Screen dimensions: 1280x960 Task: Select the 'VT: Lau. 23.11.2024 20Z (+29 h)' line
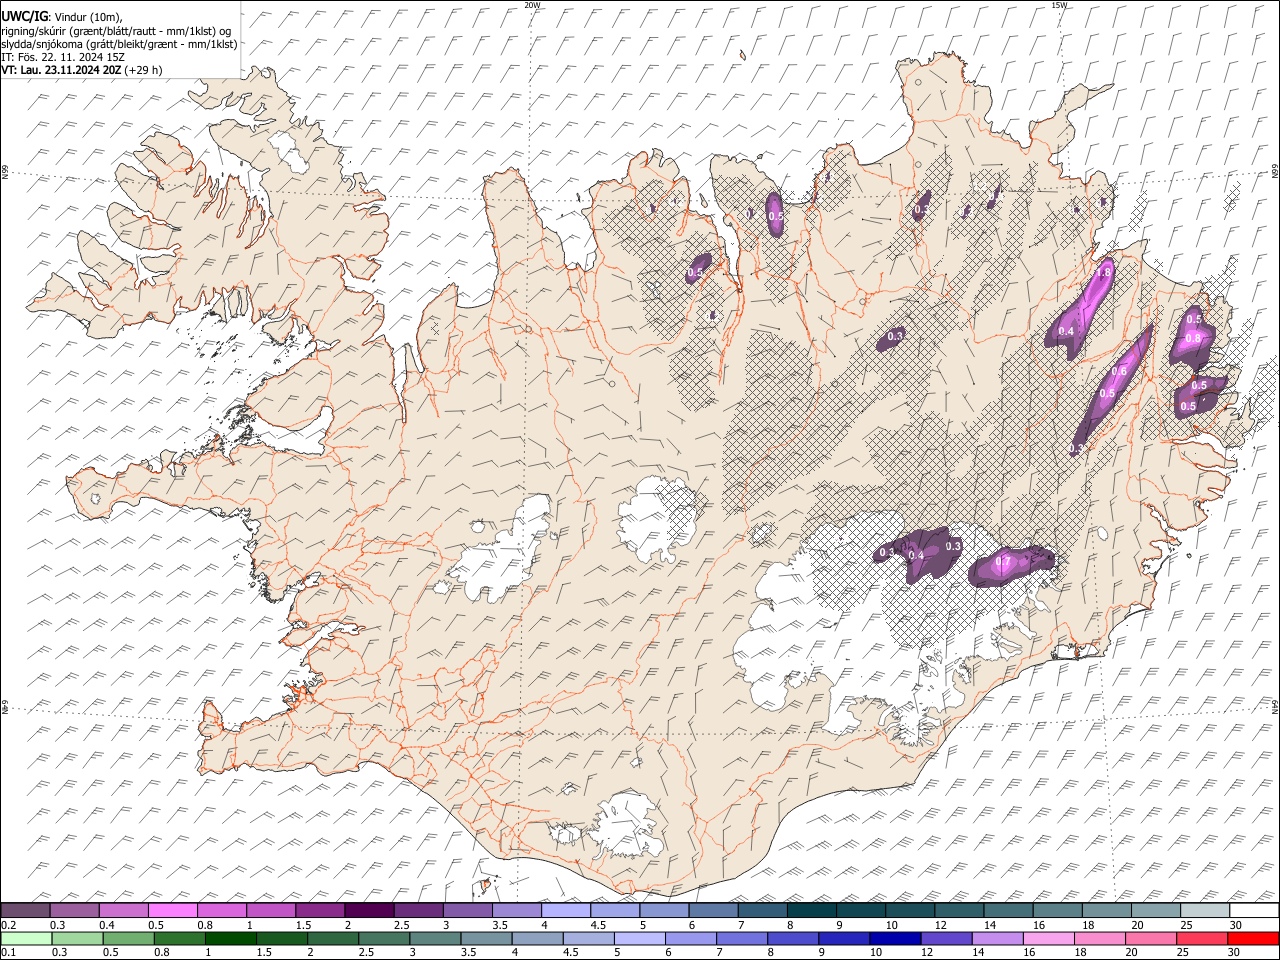tap(82, 70)
